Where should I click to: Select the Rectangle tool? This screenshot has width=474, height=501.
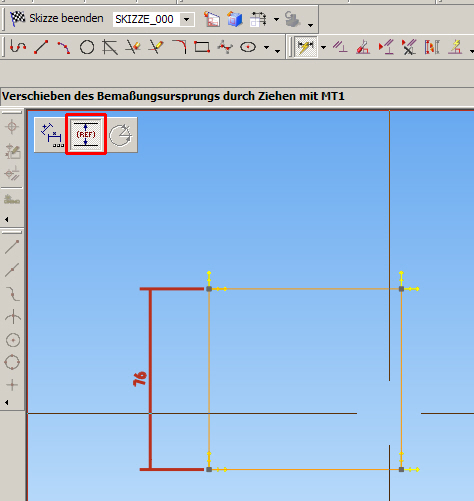click(x=202, y=47)
